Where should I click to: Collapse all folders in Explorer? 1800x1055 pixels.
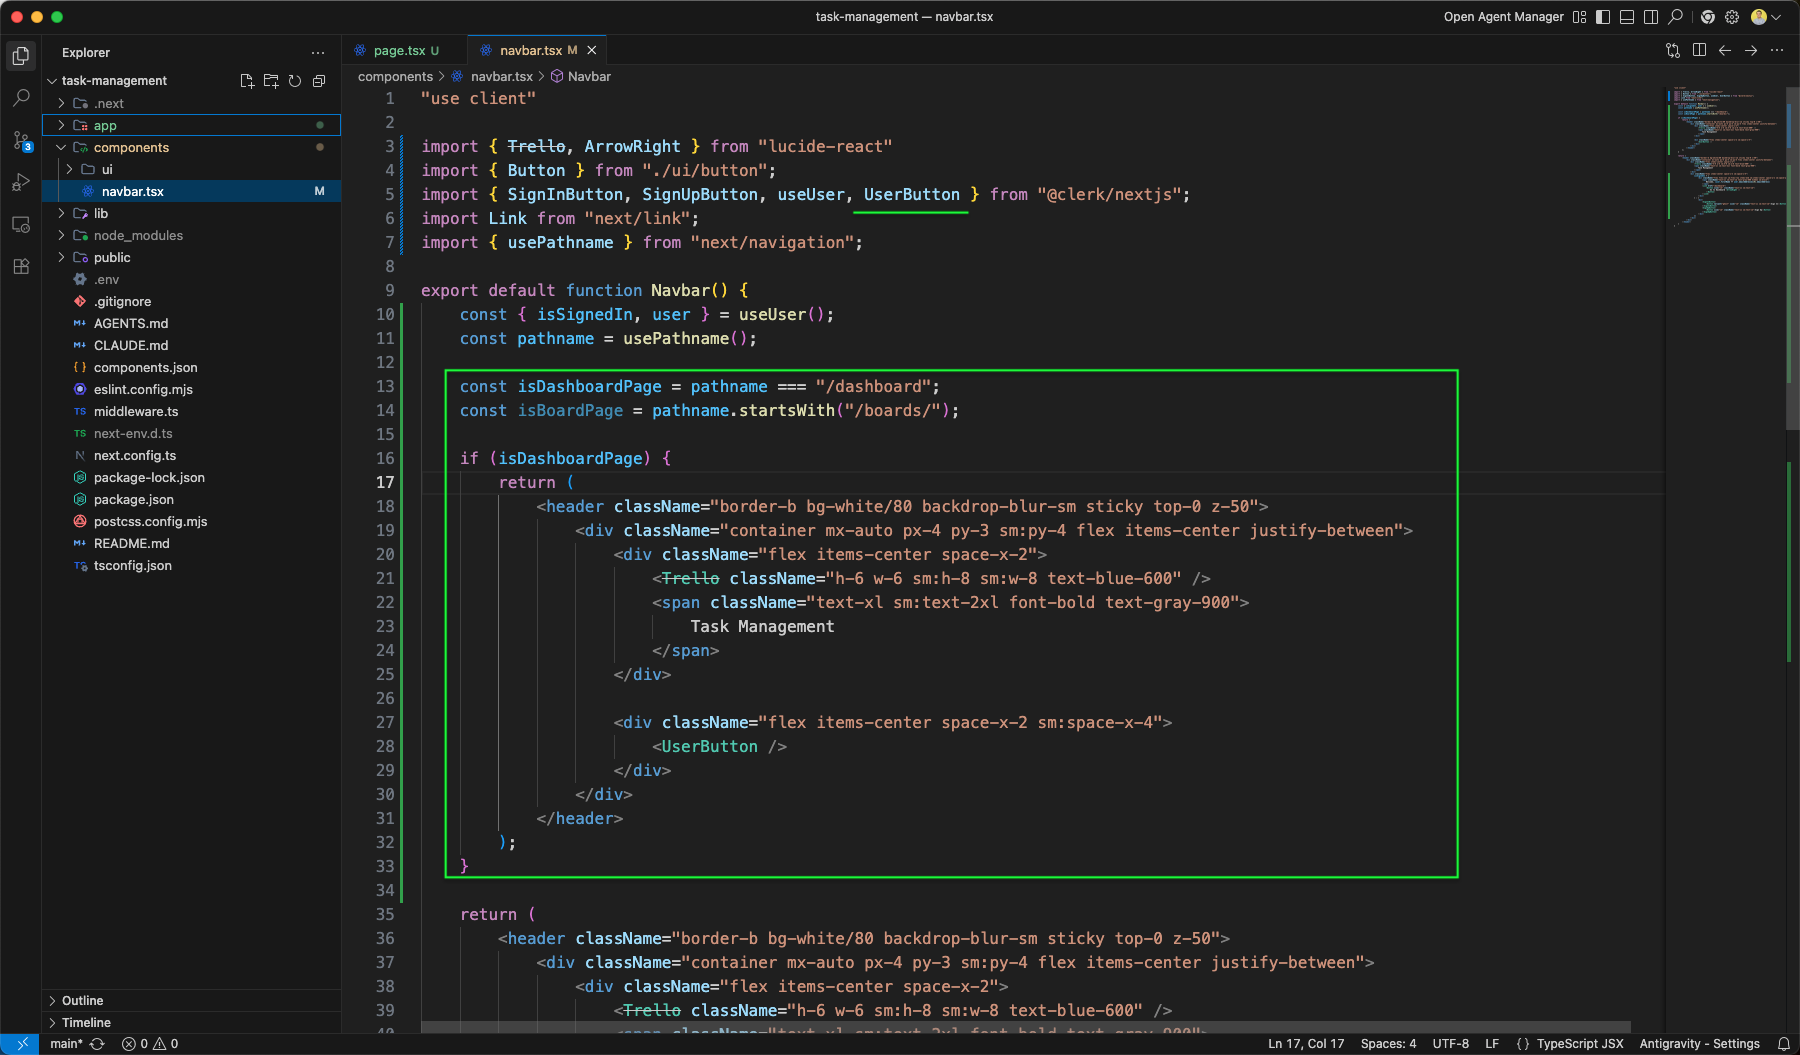(319, 81)
